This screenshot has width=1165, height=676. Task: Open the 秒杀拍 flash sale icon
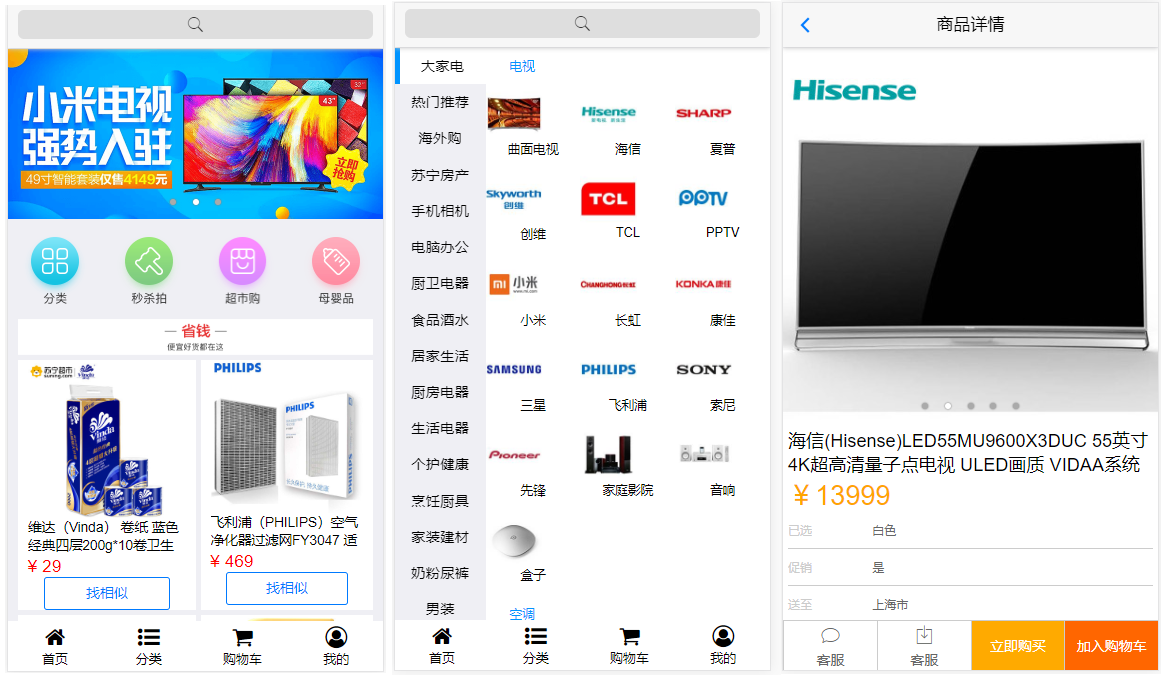click(149, 261)
